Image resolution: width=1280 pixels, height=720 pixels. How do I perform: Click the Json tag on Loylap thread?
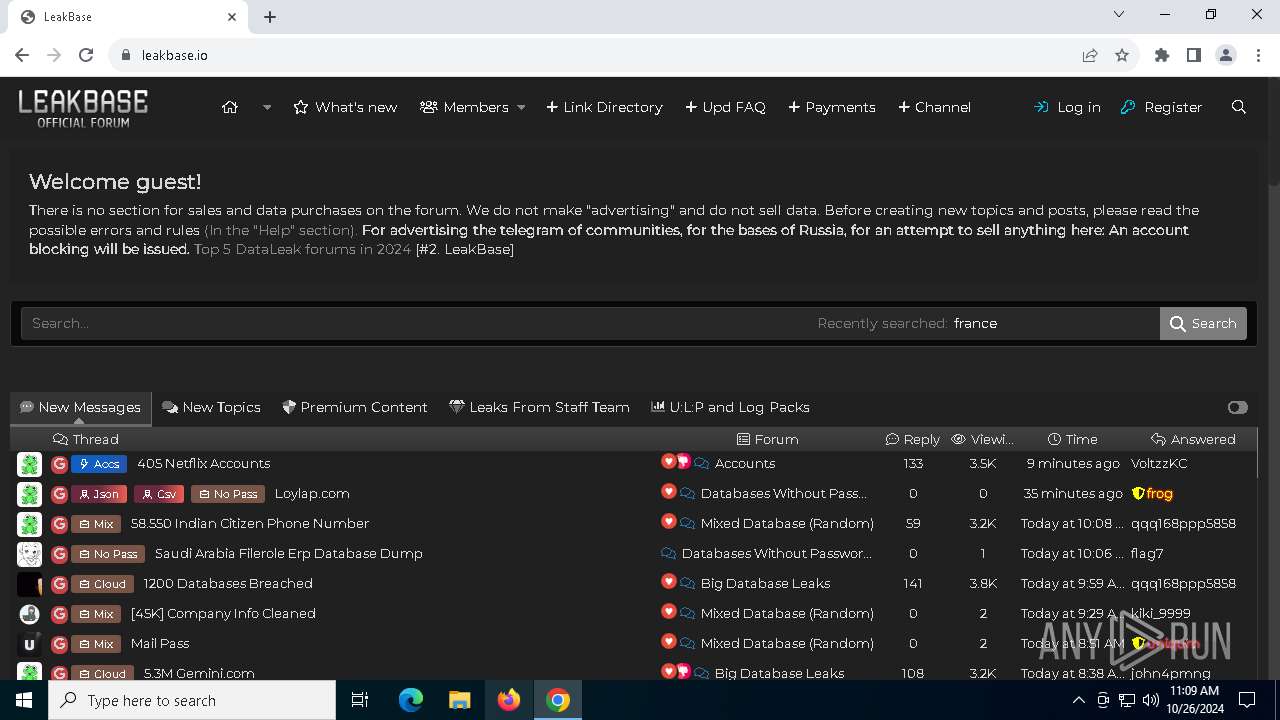click(99, 494)
